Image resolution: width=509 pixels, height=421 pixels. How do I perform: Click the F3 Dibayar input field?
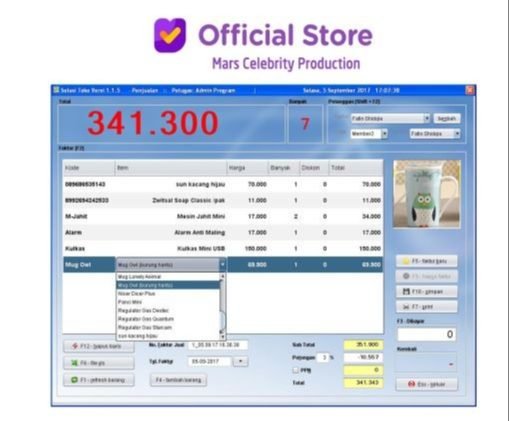click(426, 334)
